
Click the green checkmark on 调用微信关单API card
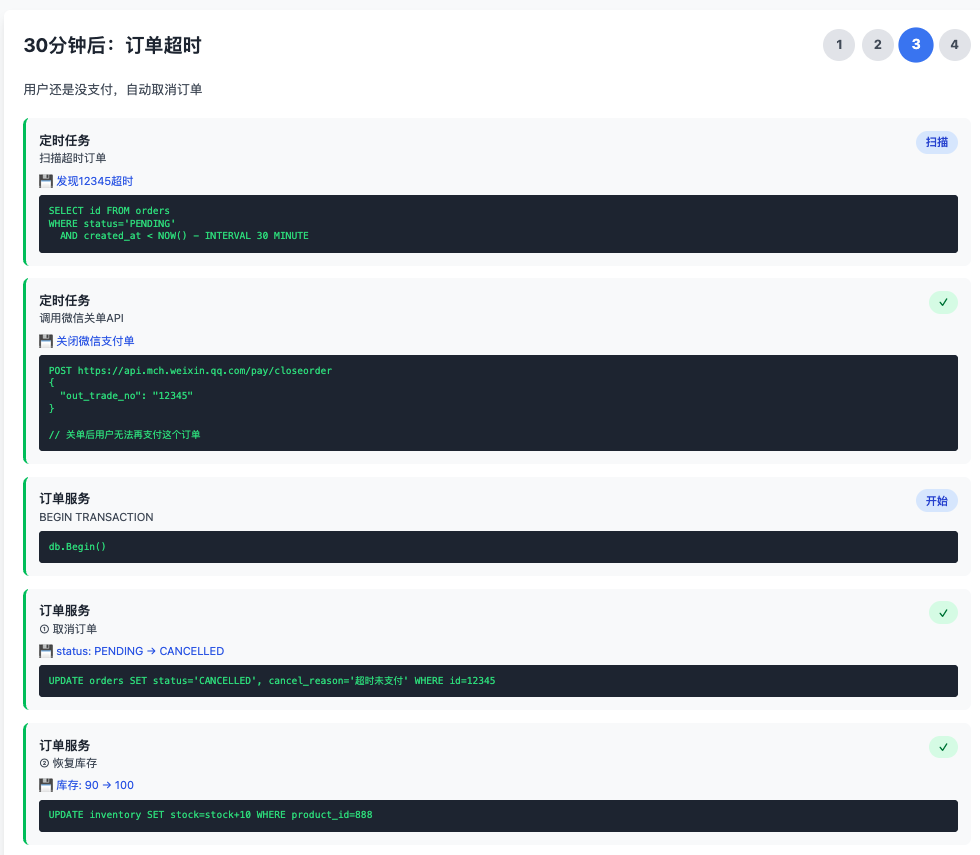943,302
